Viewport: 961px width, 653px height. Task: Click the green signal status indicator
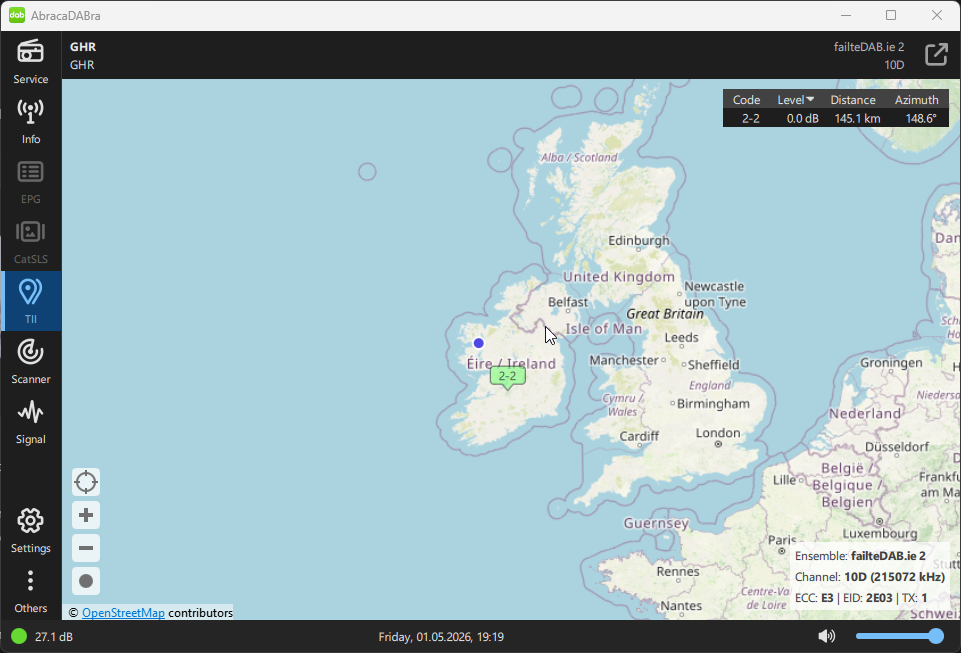pos(19,636)
